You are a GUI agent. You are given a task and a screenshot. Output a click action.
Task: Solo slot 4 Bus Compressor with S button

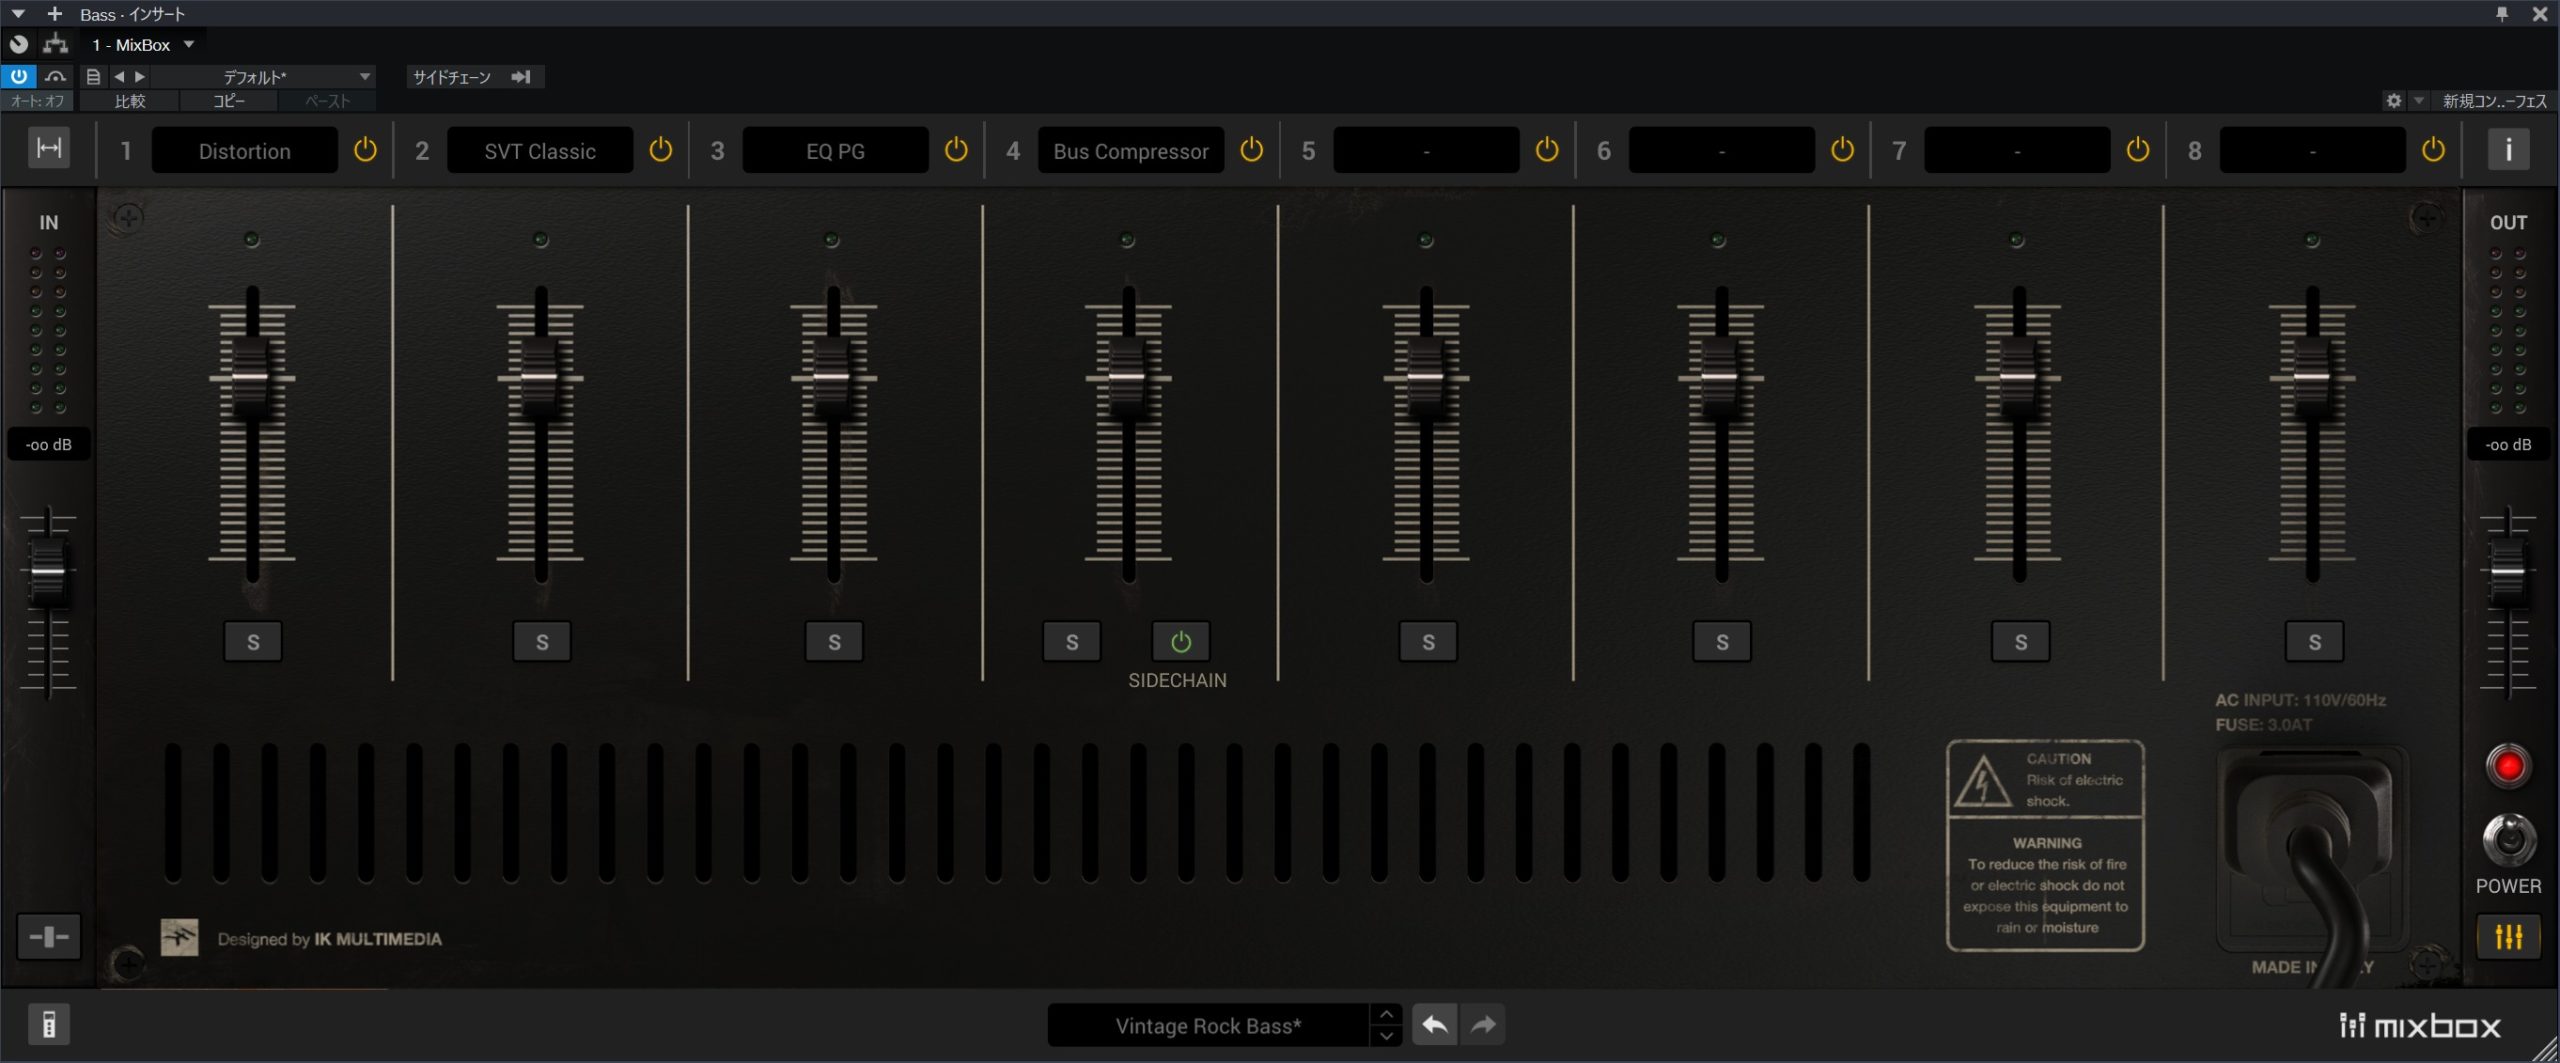coord(1072,642)
